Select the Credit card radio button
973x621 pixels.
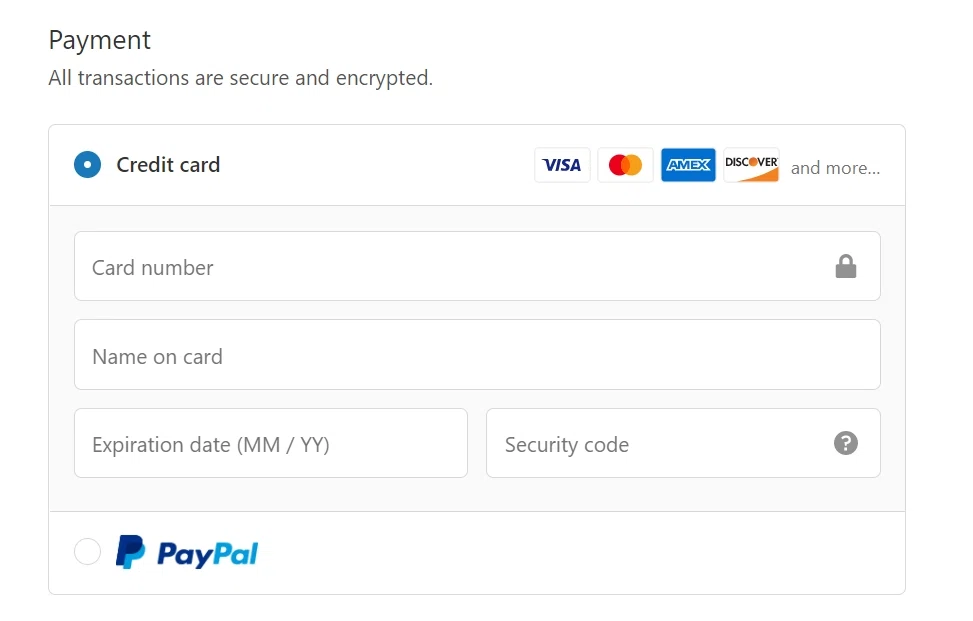pyautogui.click(x=88, y=165)
